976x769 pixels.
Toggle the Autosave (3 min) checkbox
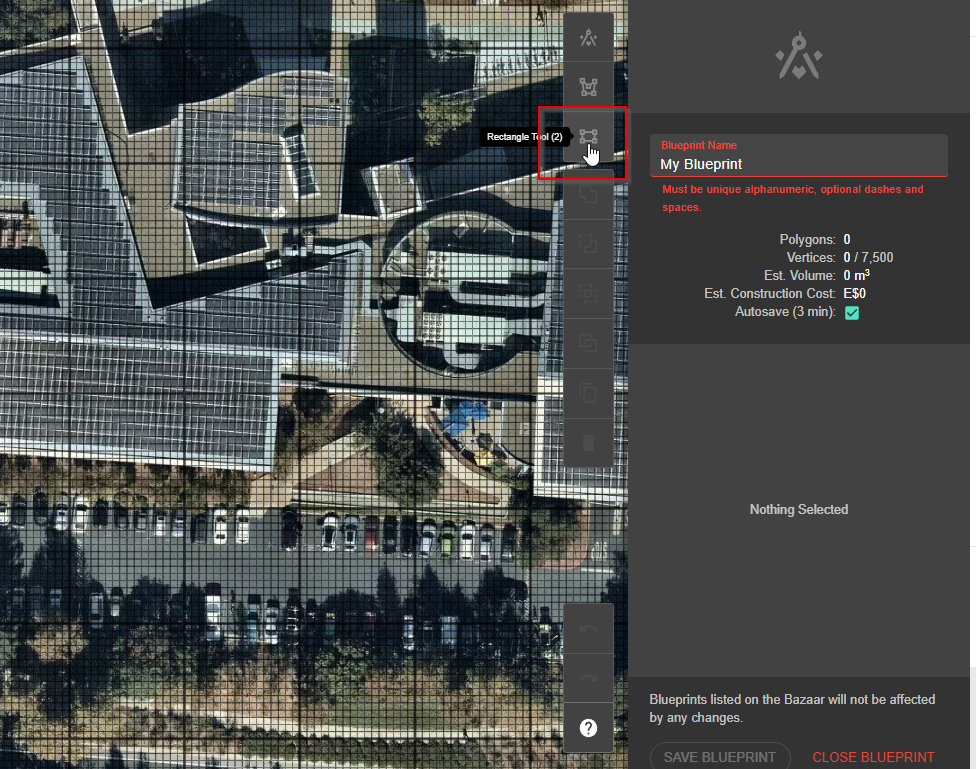pyautogui.click(x=852, y=313)
